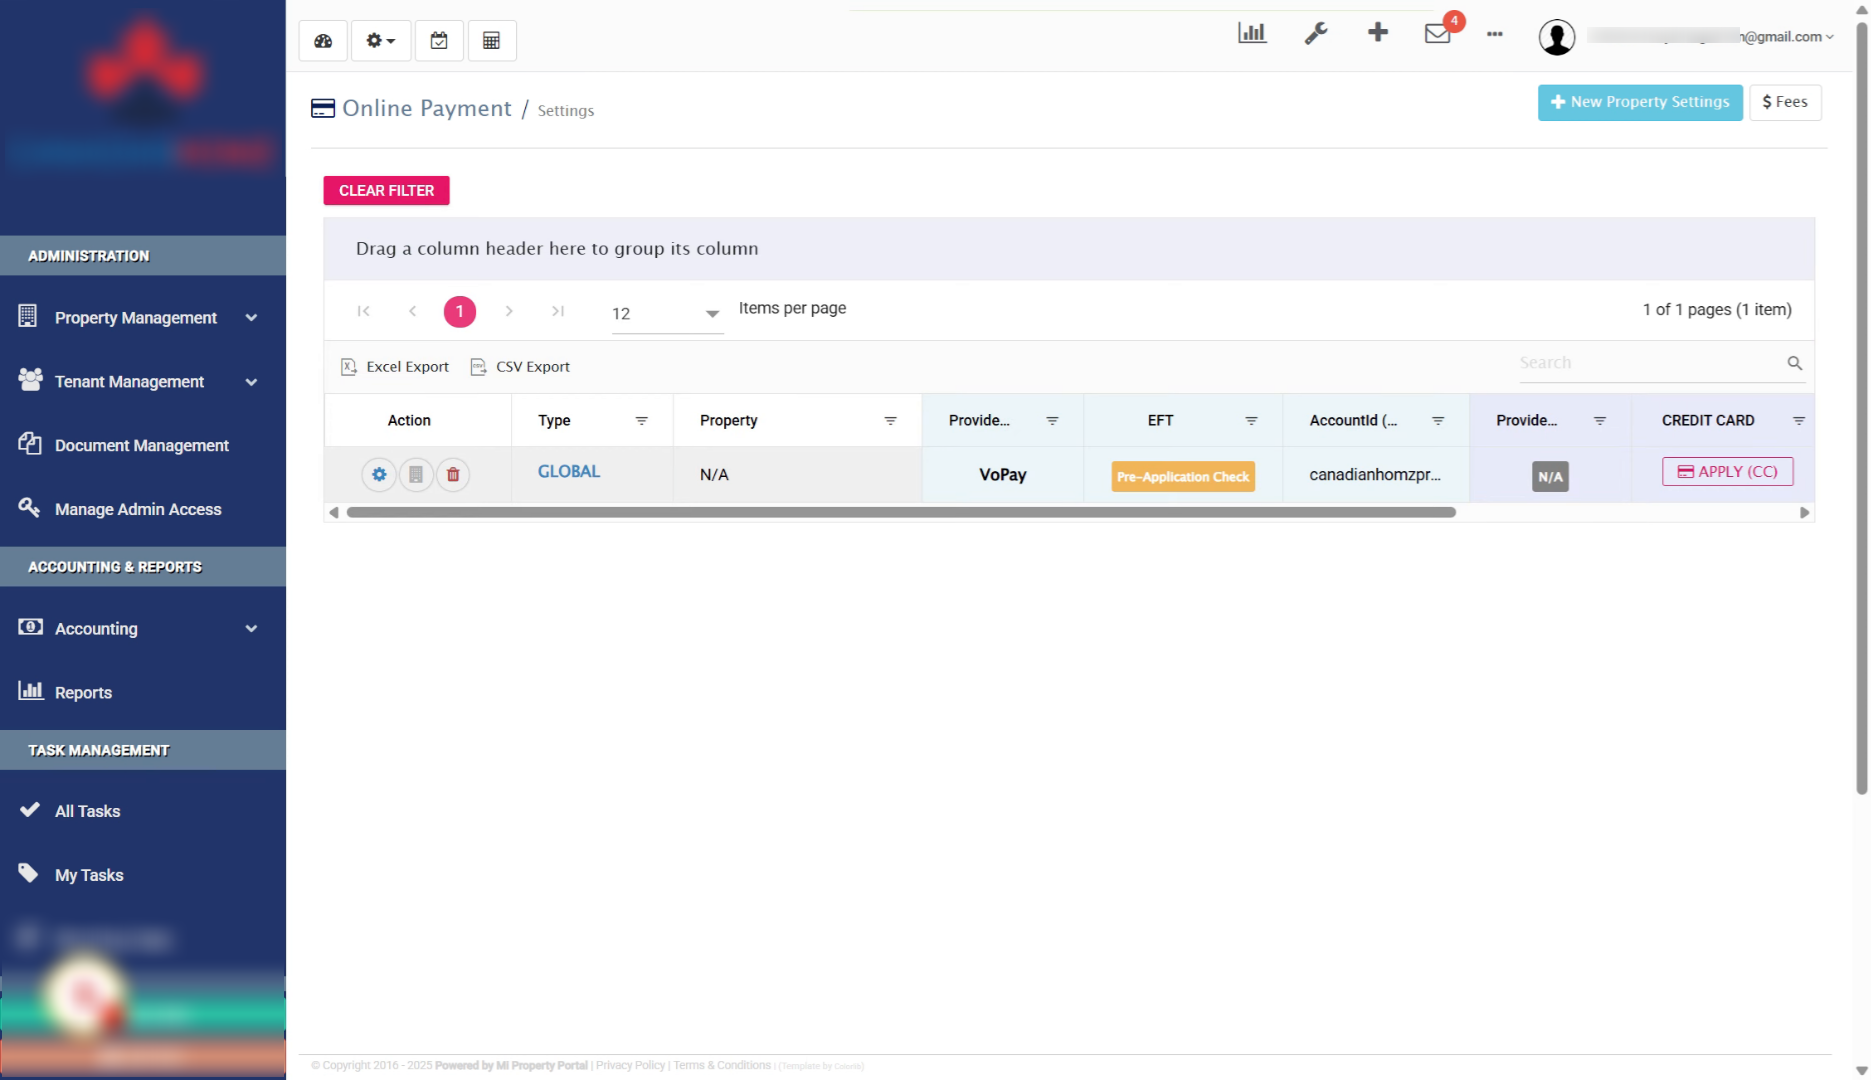The width and height of the screenshot is (1871, 1080).
Task: Expand the items per page dropdown
Action: (x=711, y=313)
